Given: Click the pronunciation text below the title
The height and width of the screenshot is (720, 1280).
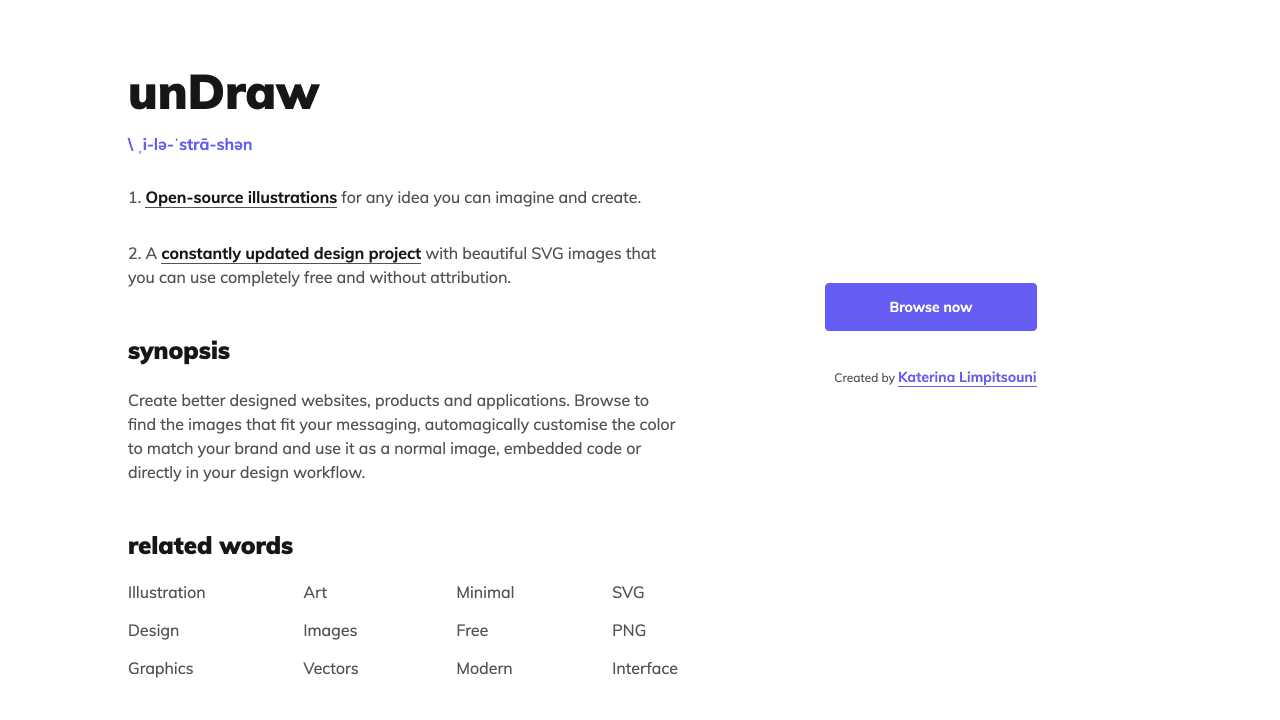Looking at the screenshot, I should click(x=190, y=144).
